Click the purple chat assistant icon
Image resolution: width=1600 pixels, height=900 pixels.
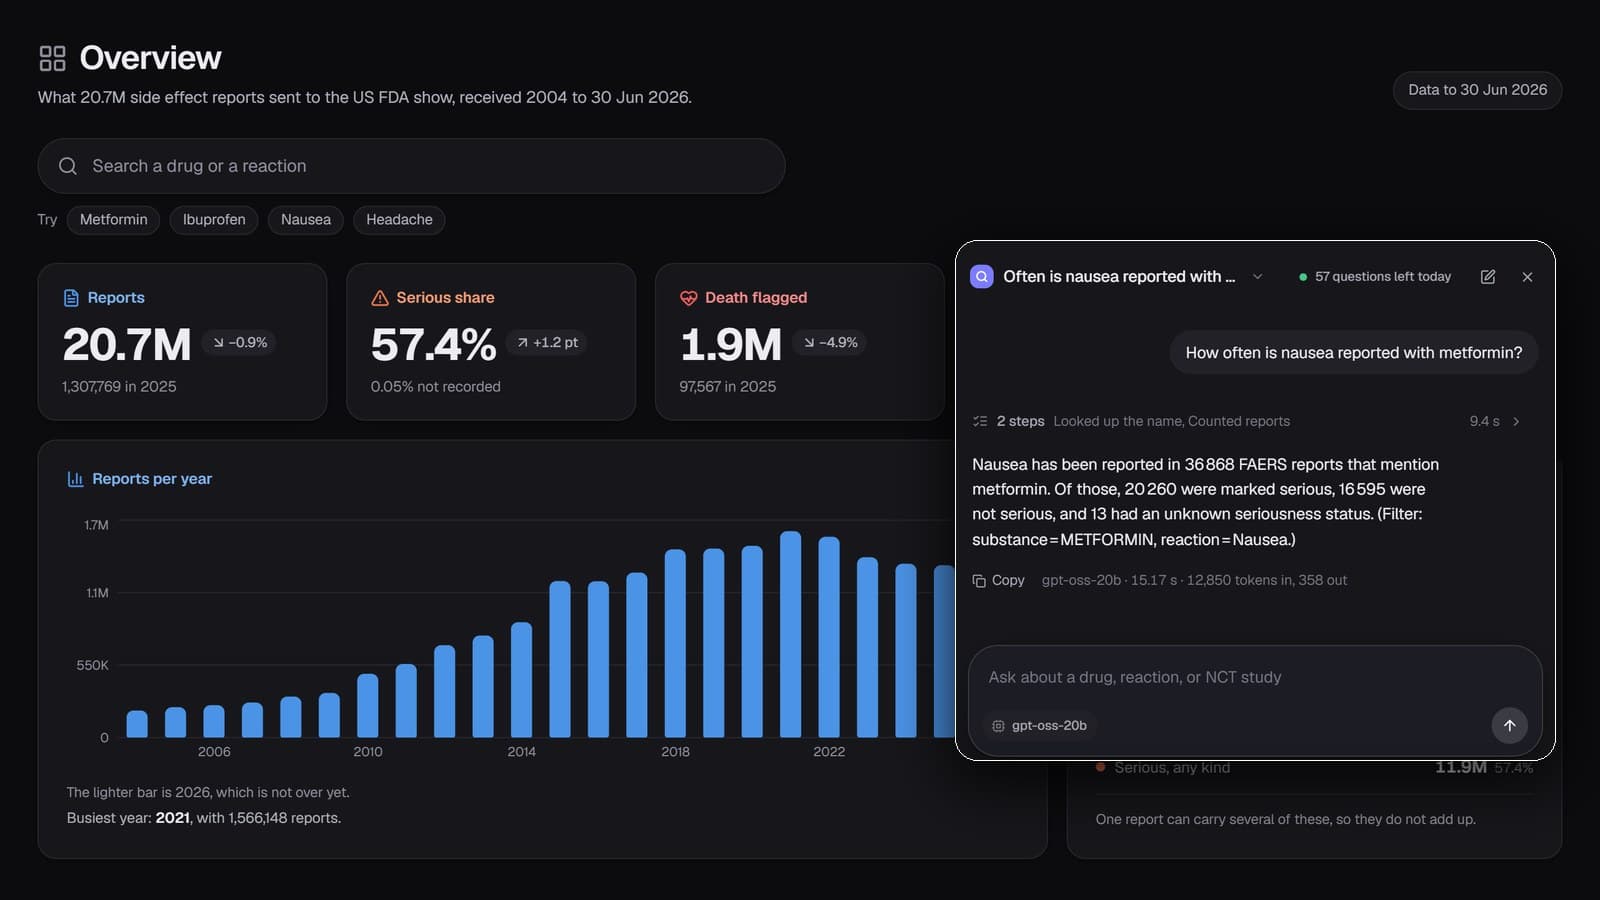[982, 277]
